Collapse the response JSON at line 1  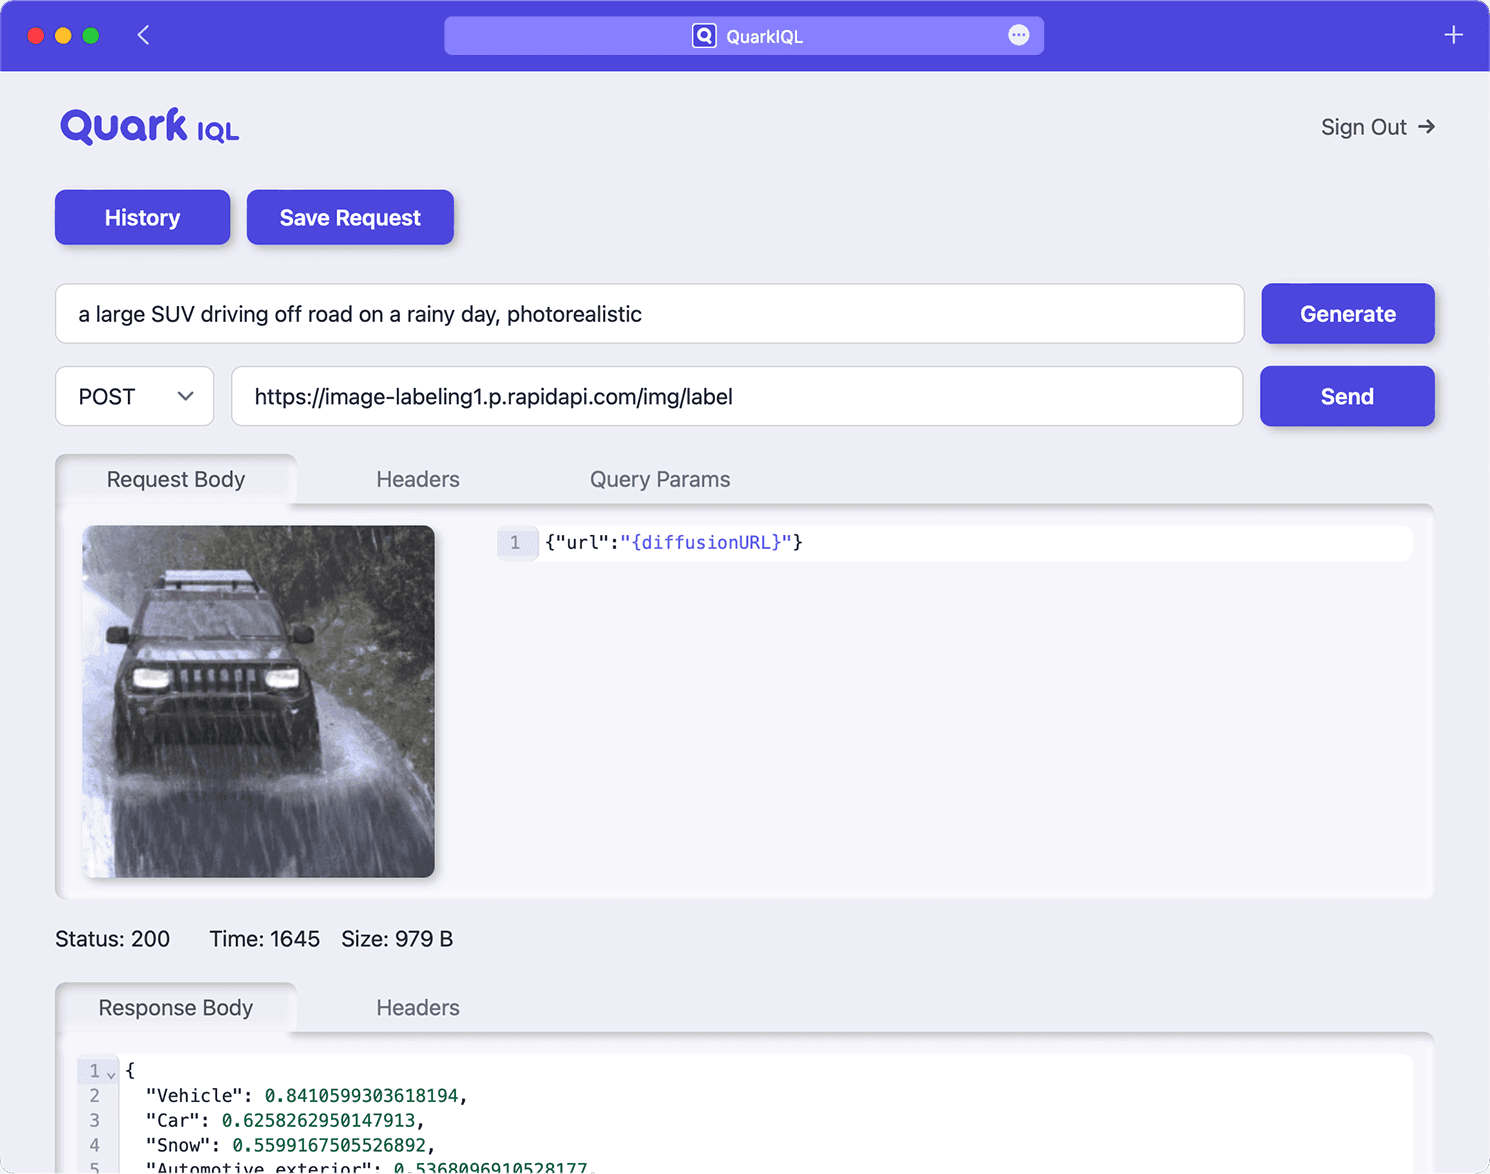coord(111,1073)
